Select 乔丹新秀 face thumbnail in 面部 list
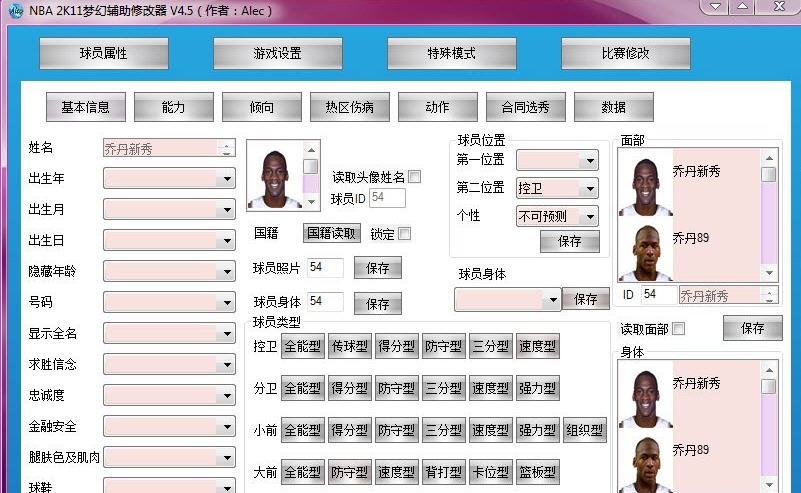Viewport: 801px width, 493px height. point(646,187)
